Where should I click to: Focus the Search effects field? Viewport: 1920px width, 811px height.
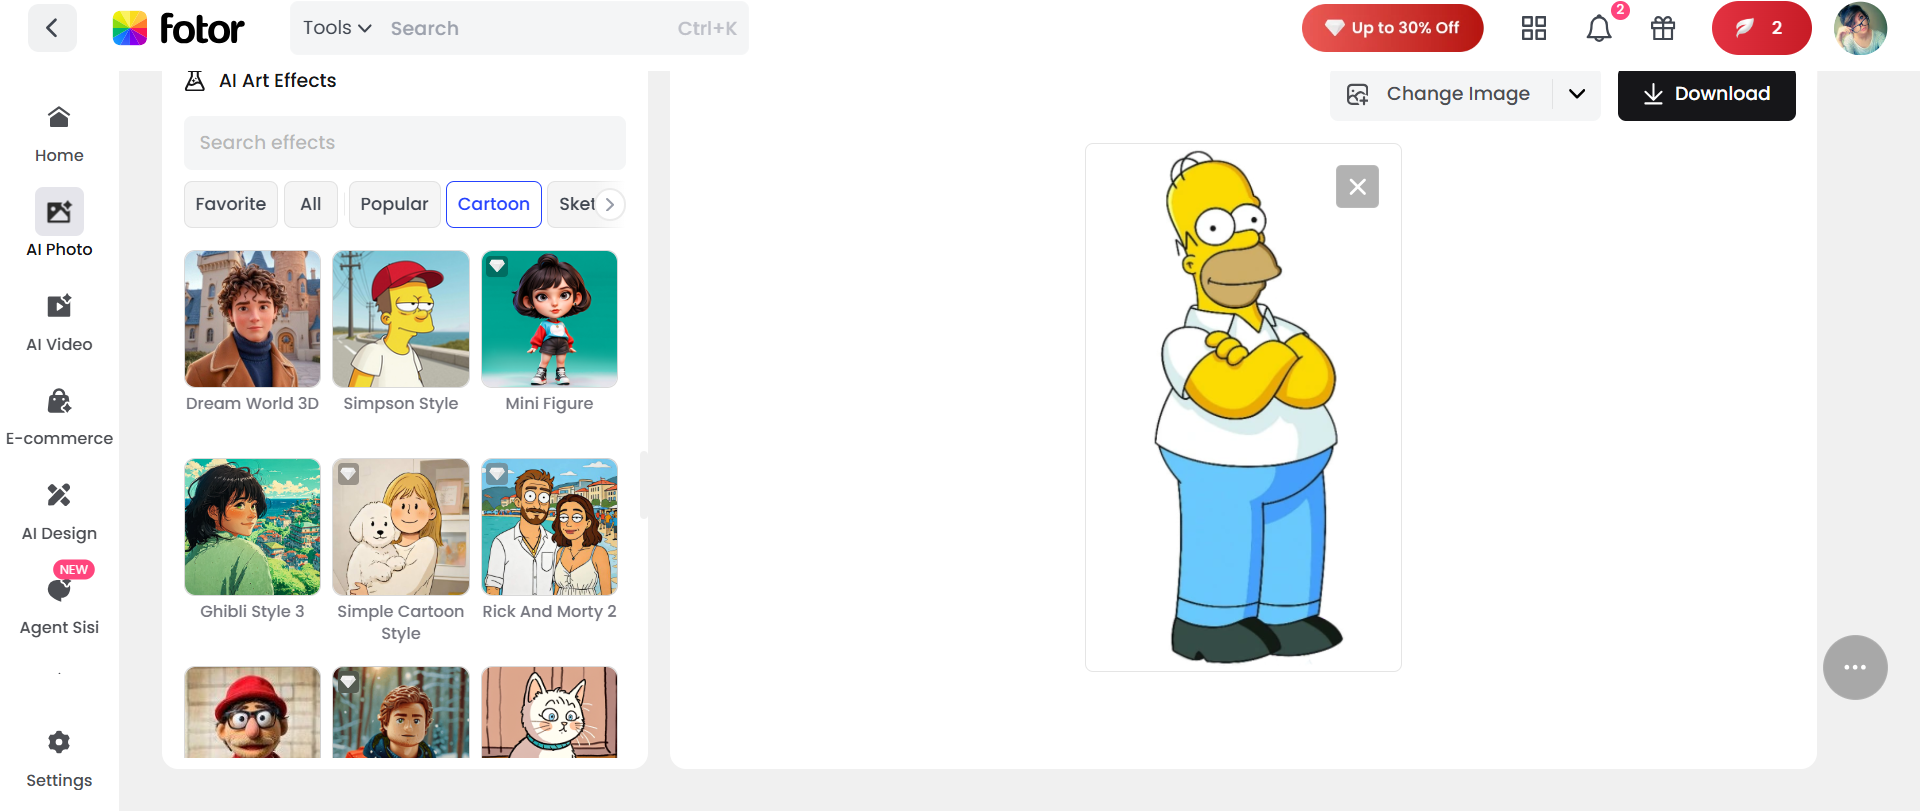(x=404, y=143)
